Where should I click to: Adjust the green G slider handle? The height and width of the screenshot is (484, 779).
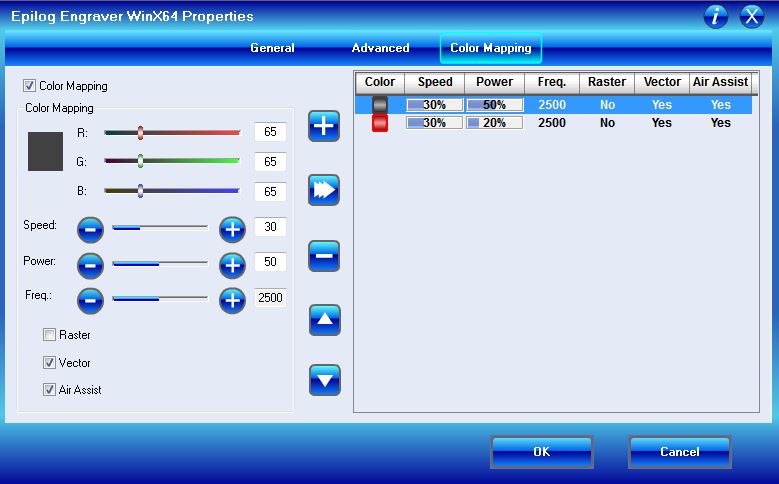point(141,161)
